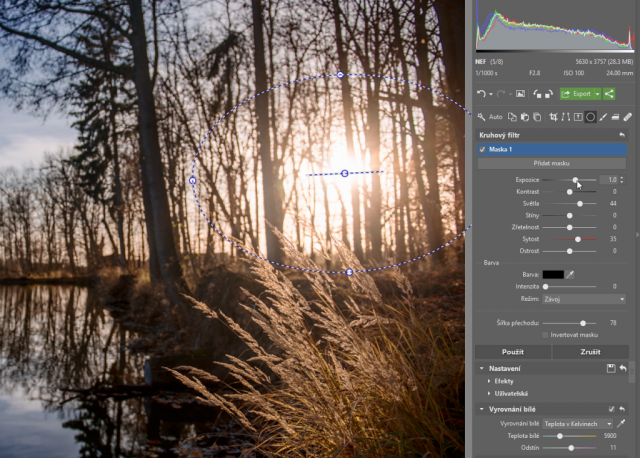Save the Nastavení preset icon
The image size is (640, 458).
(x=611, y=369)
